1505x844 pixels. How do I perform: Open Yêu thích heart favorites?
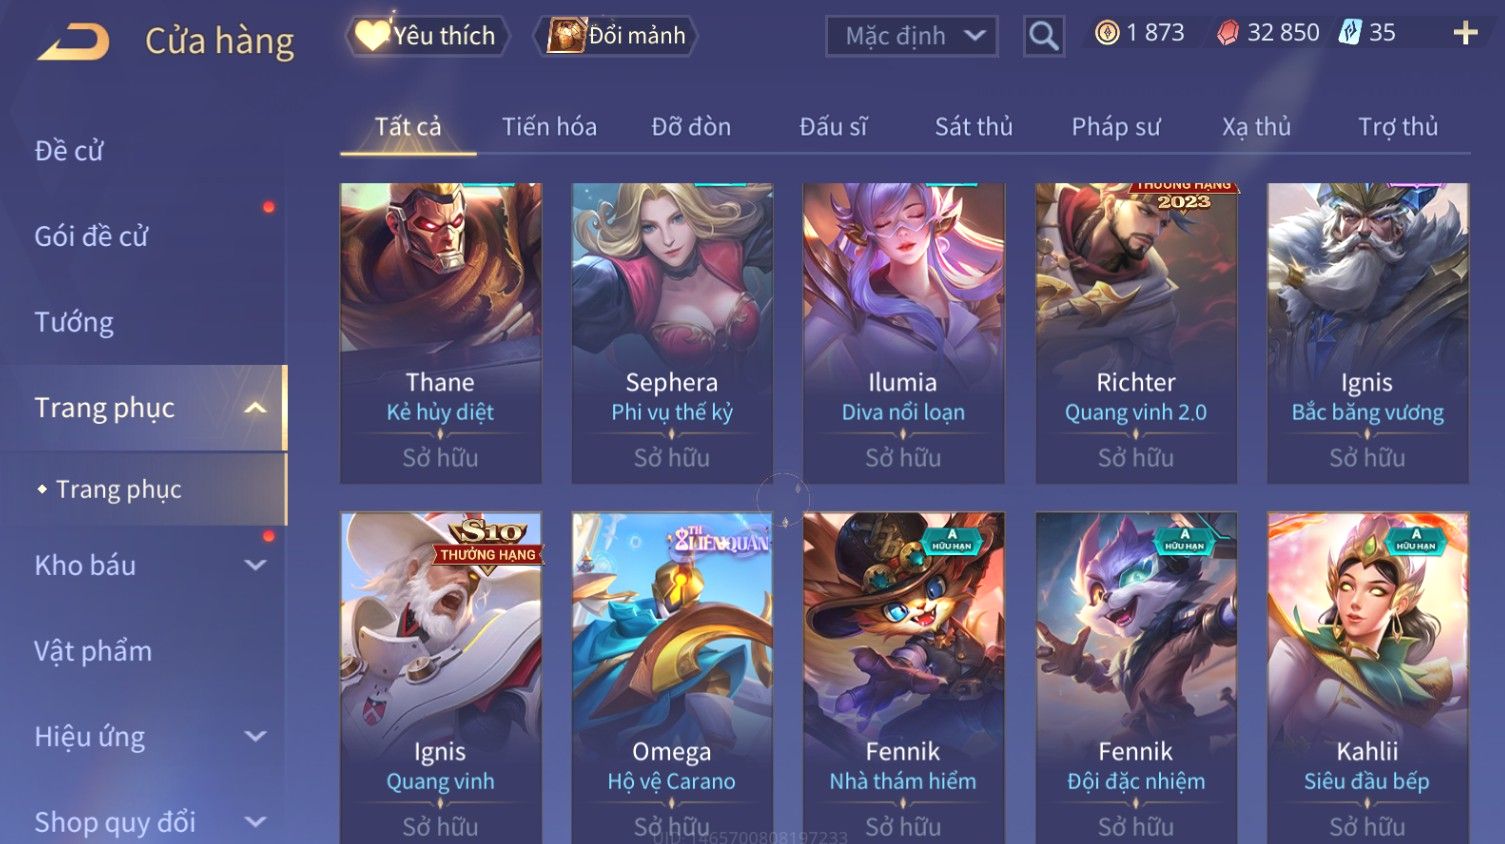427,36
